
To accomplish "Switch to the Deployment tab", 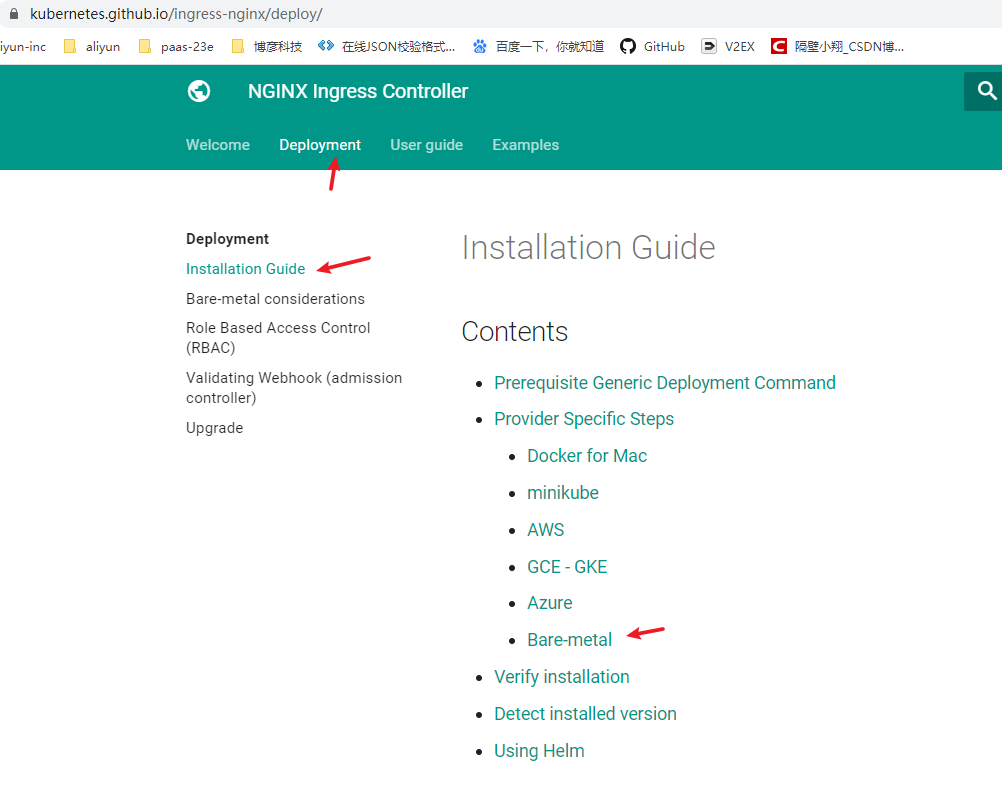I will [320, 145].
